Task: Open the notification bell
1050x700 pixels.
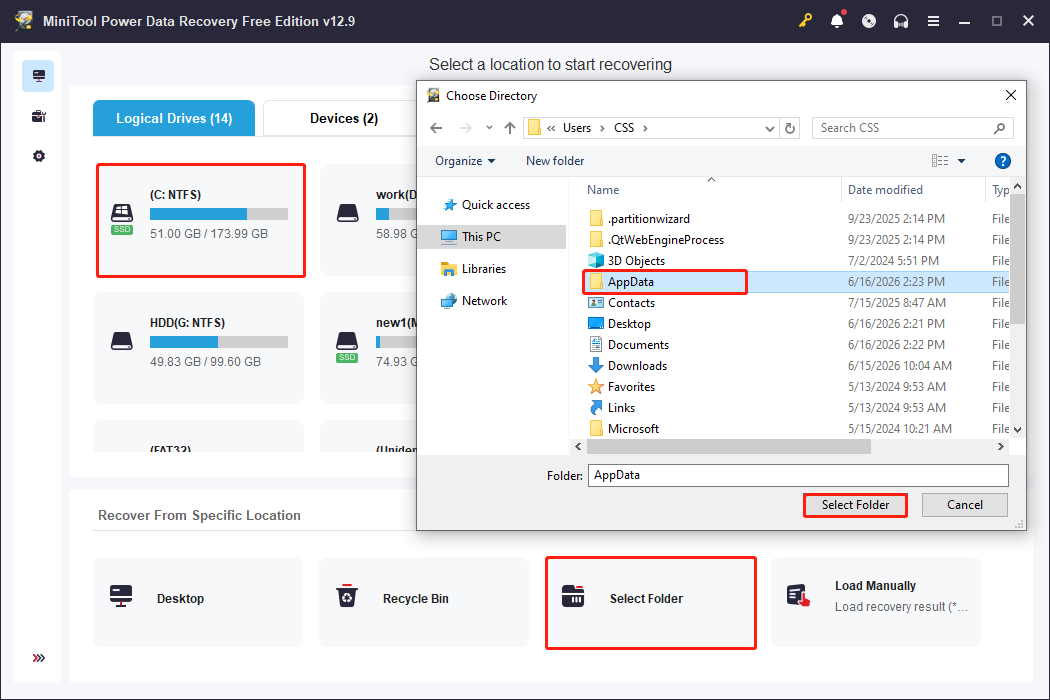Action: [x=837, y=21]
